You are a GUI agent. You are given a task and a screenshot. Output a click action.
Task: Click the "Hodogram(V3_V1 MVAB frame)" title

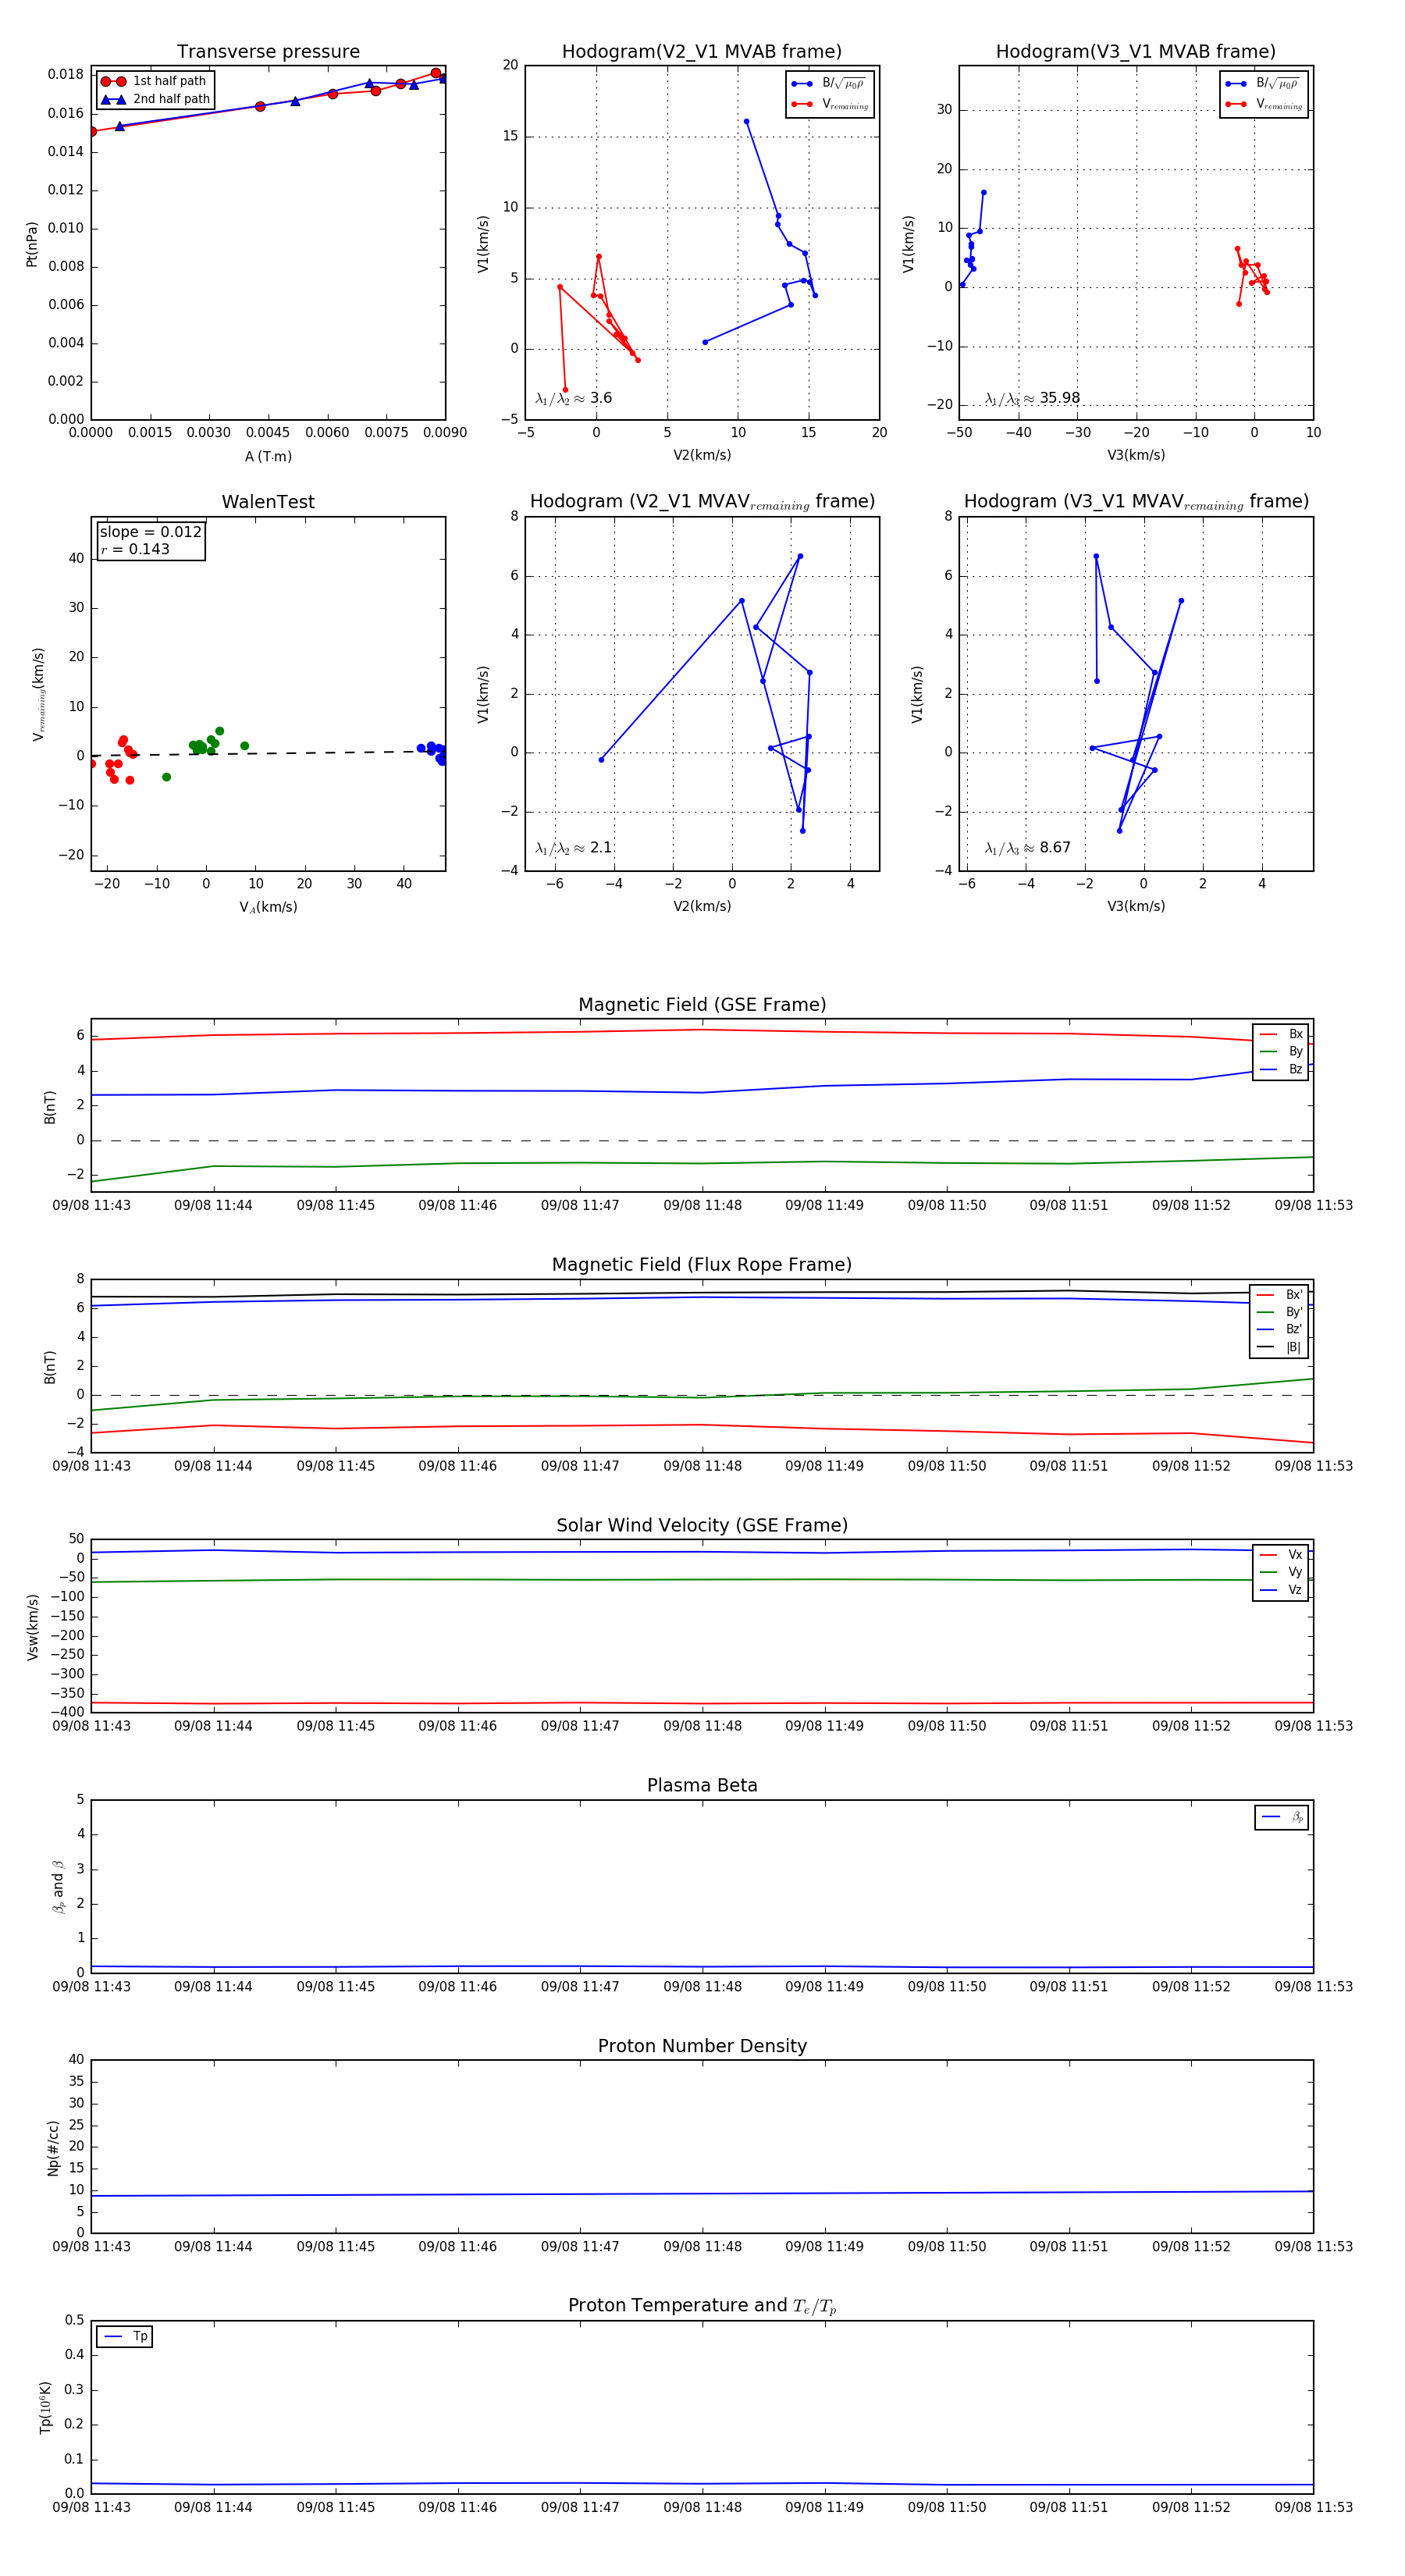(x=1136, y=51)
